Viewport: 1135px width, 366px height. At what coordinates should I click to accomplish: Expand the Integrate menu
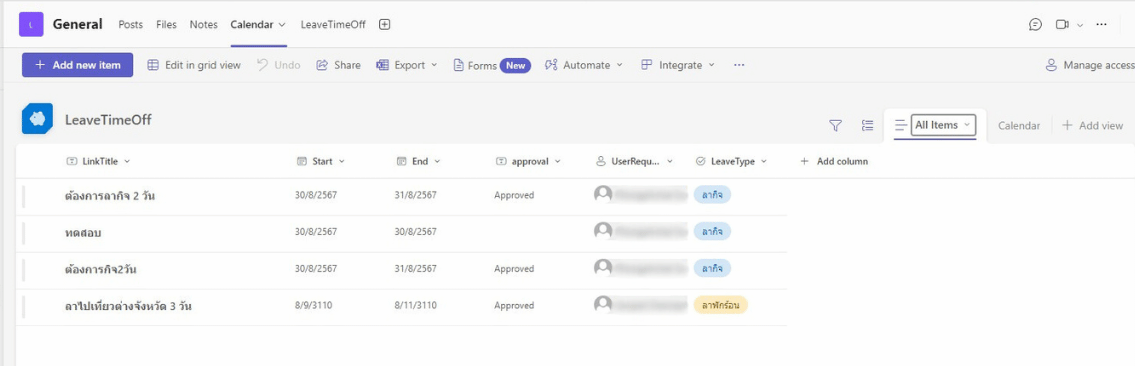pos(678,65)
